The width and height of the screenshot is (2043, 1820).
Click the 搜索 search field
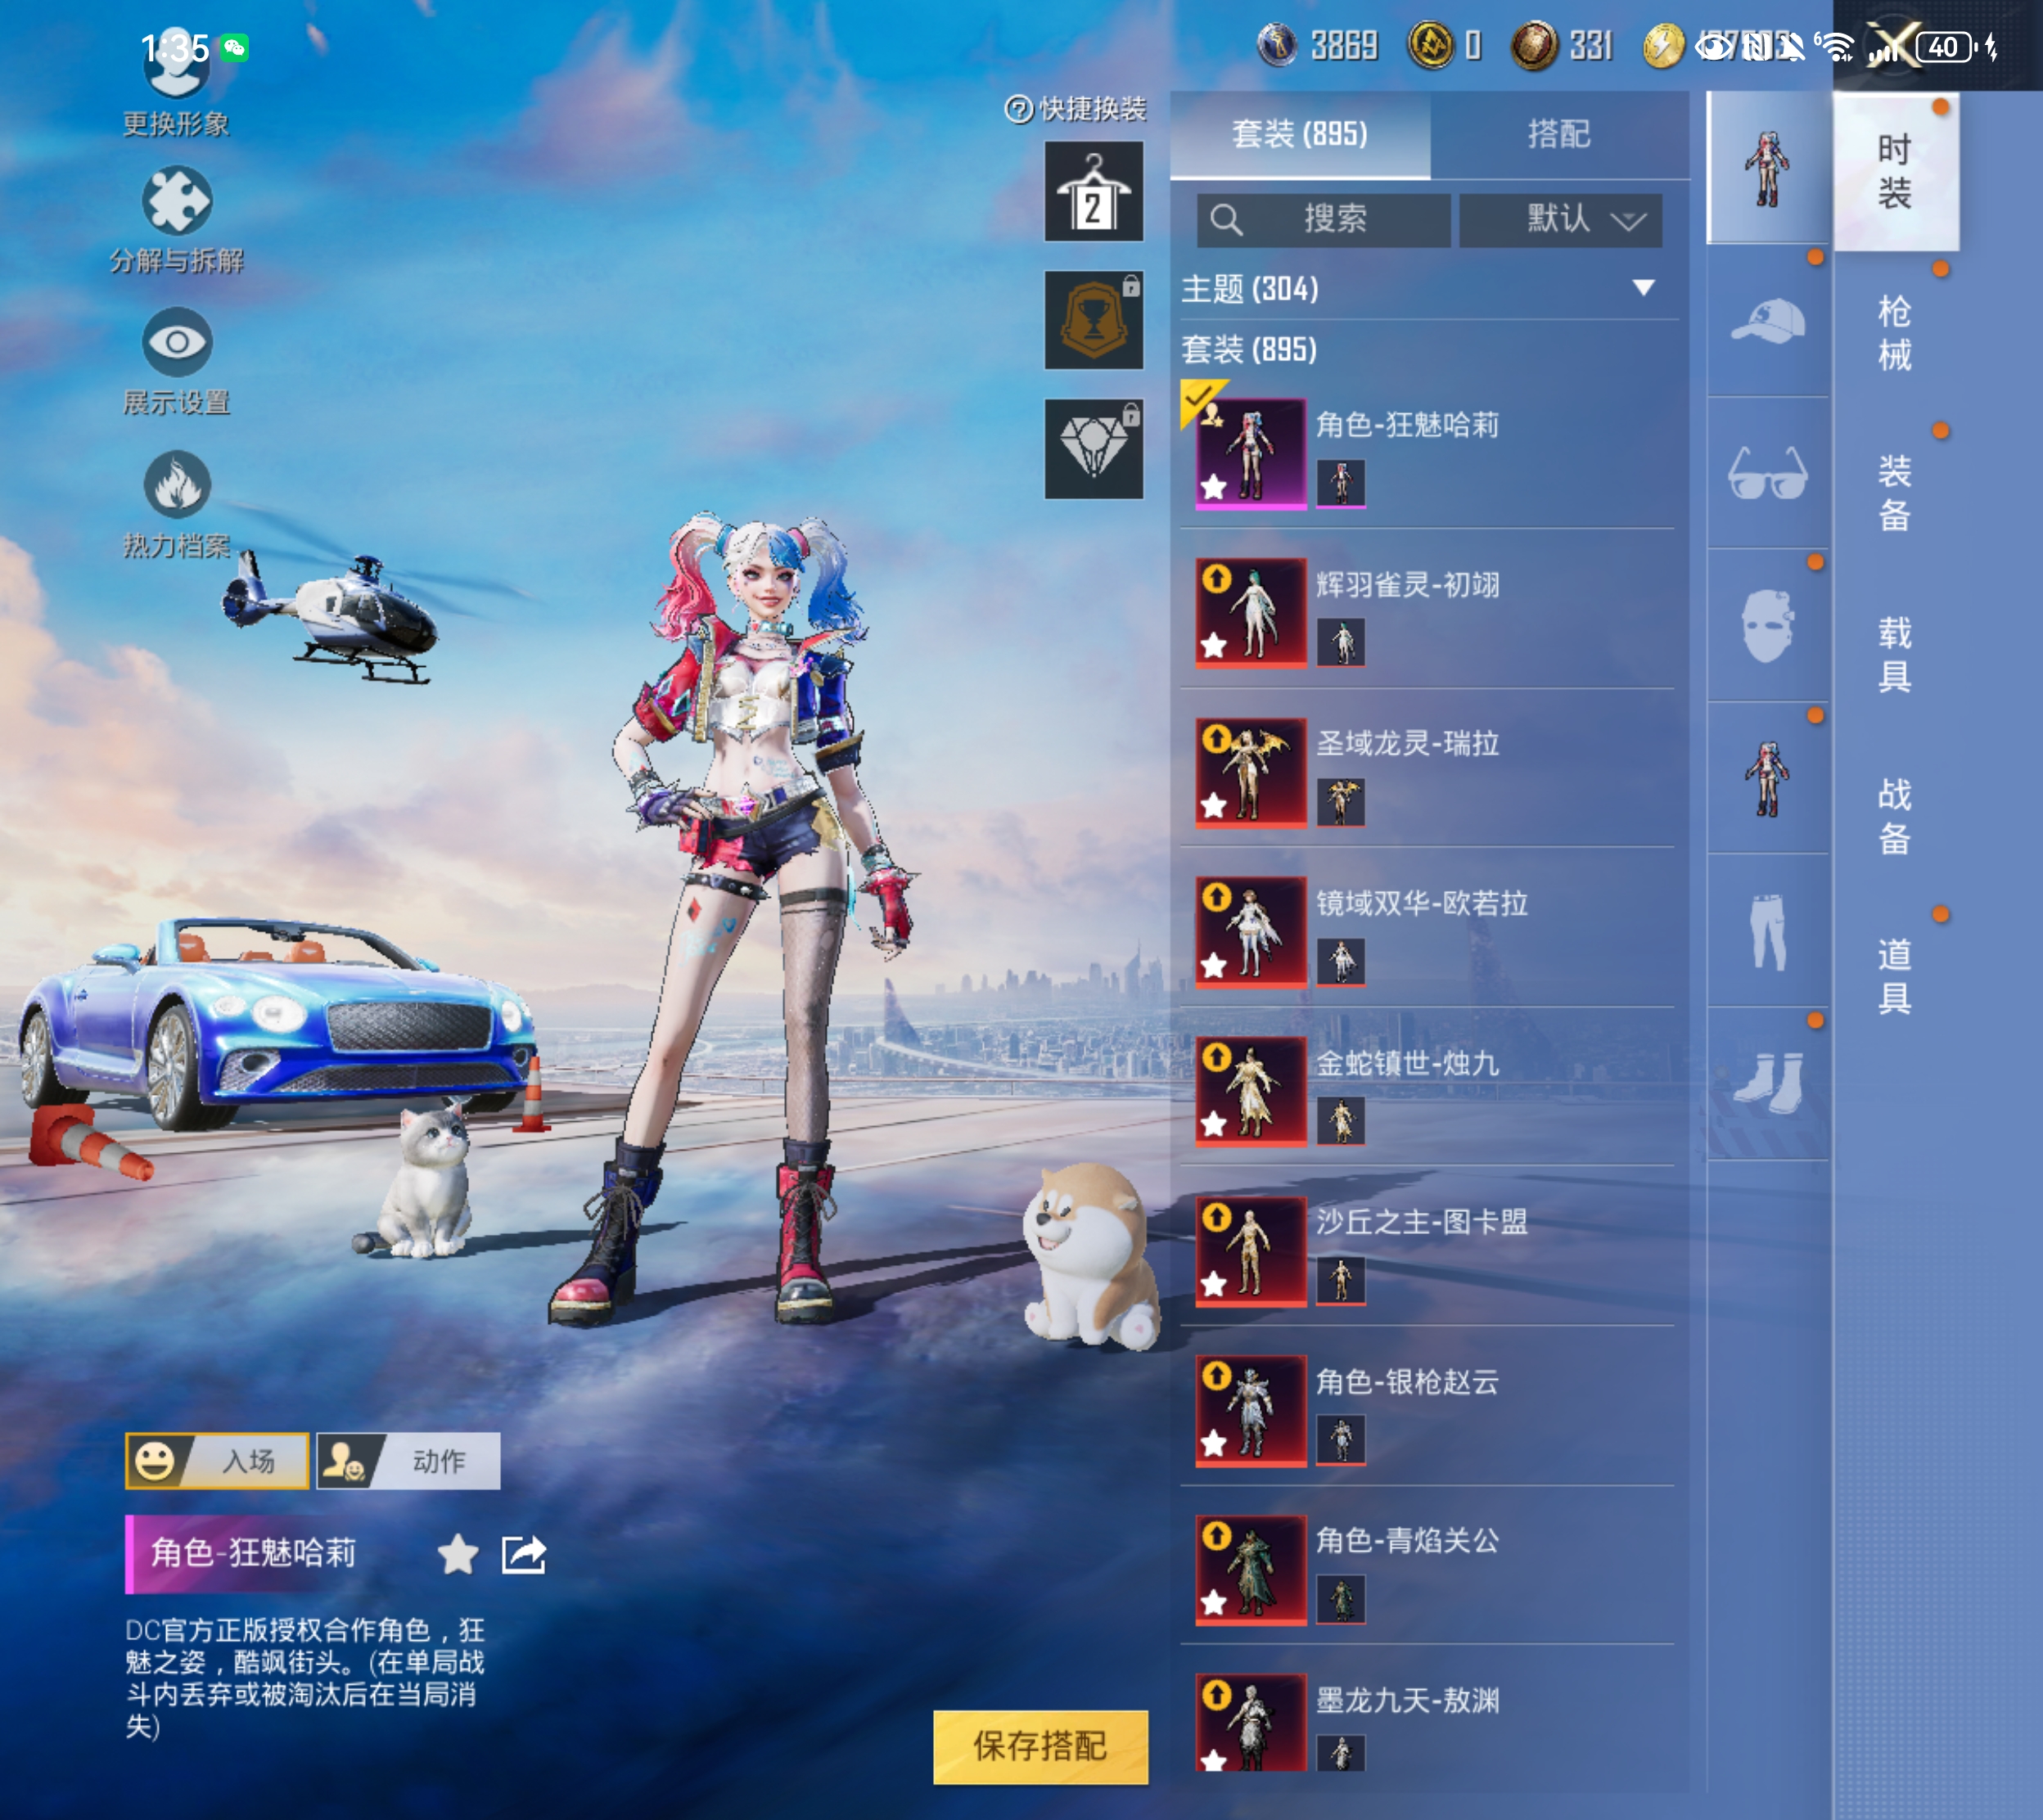1324,219
